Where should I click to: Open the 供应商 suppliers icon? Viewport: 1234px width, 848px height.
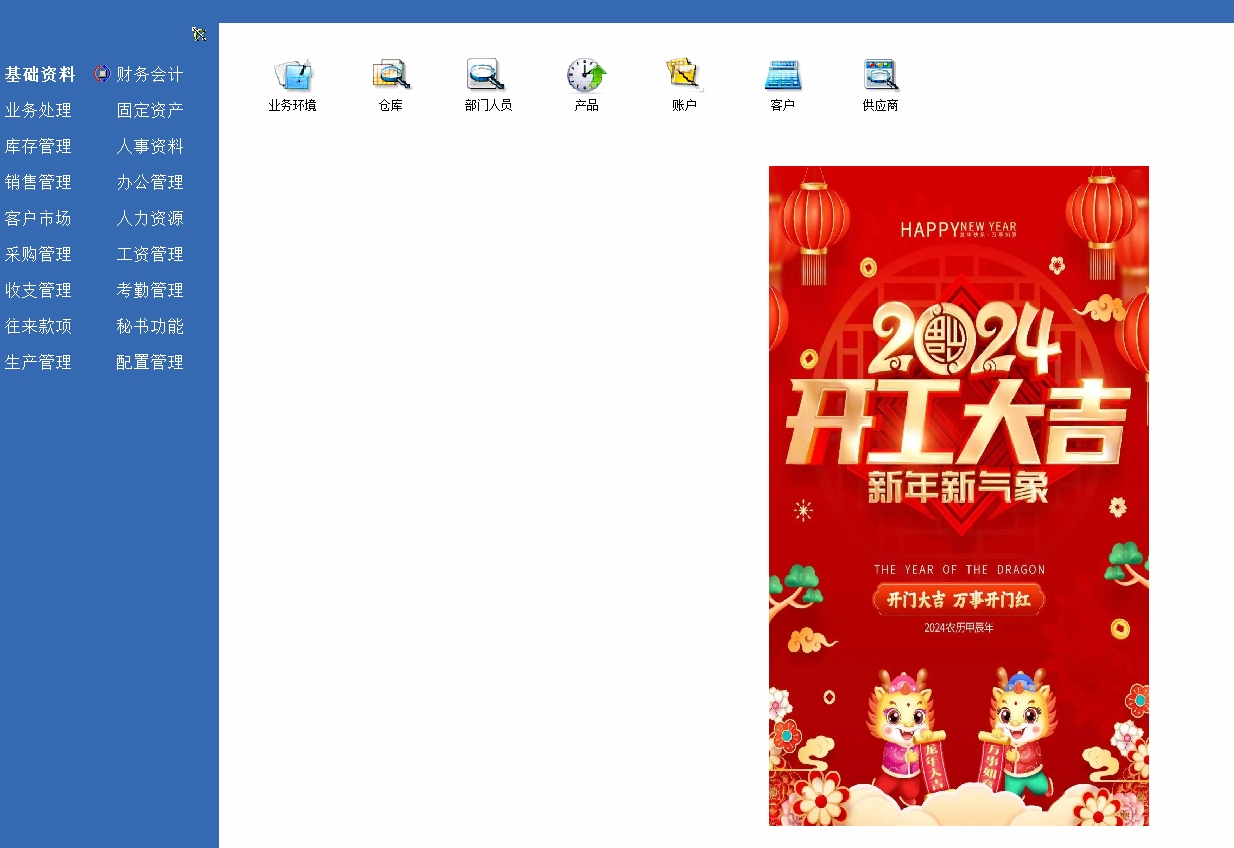pos(880,77)
